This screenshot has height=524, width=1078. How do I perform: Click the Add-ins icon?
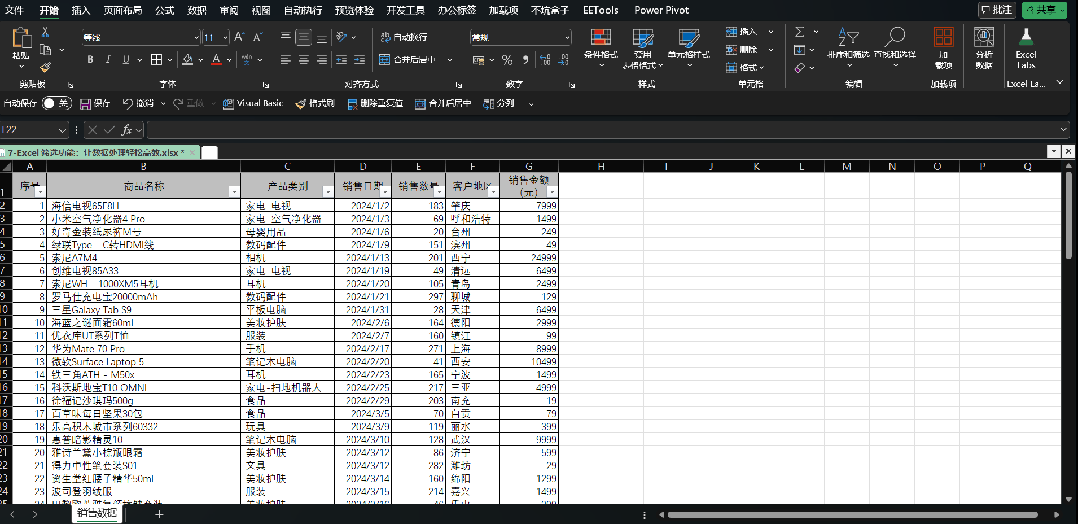pyautogui.click(x=944, y=37)
